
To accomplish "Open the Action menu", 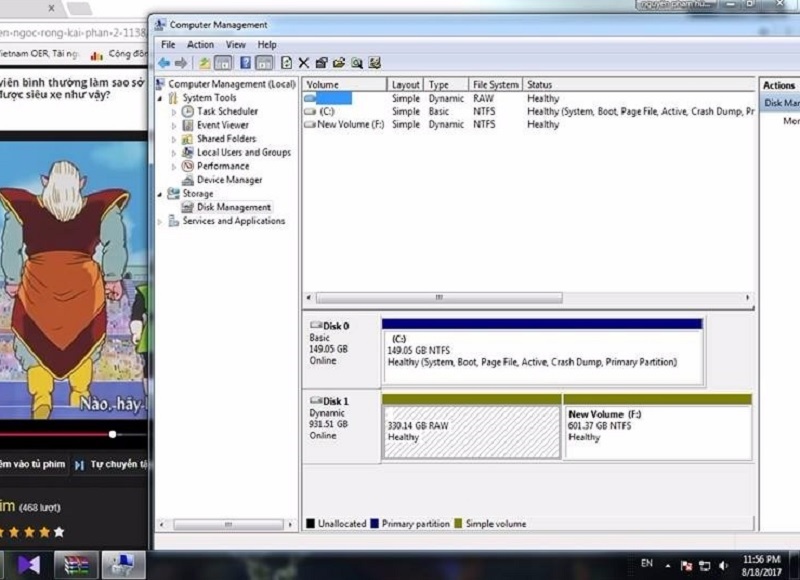I will point(200,44).
